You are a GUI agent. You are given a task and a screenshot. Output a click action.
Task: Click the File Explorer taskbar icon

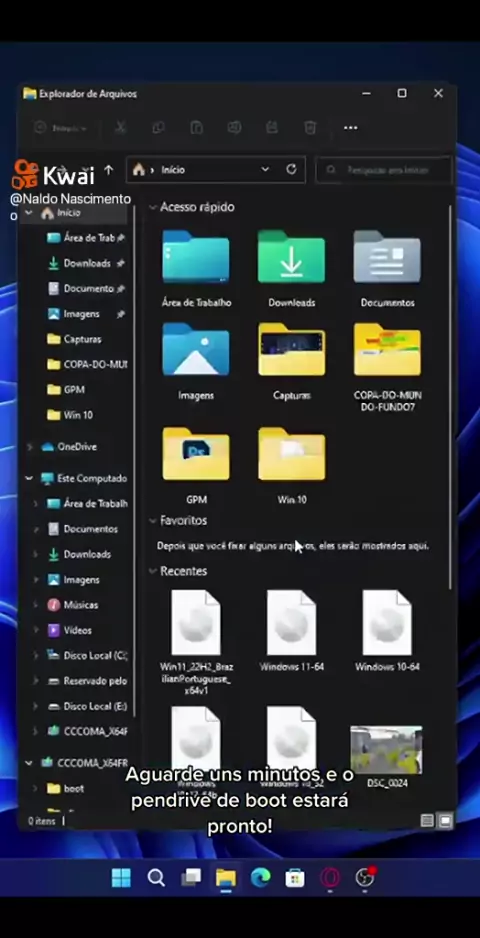click(x=226, y=878)
